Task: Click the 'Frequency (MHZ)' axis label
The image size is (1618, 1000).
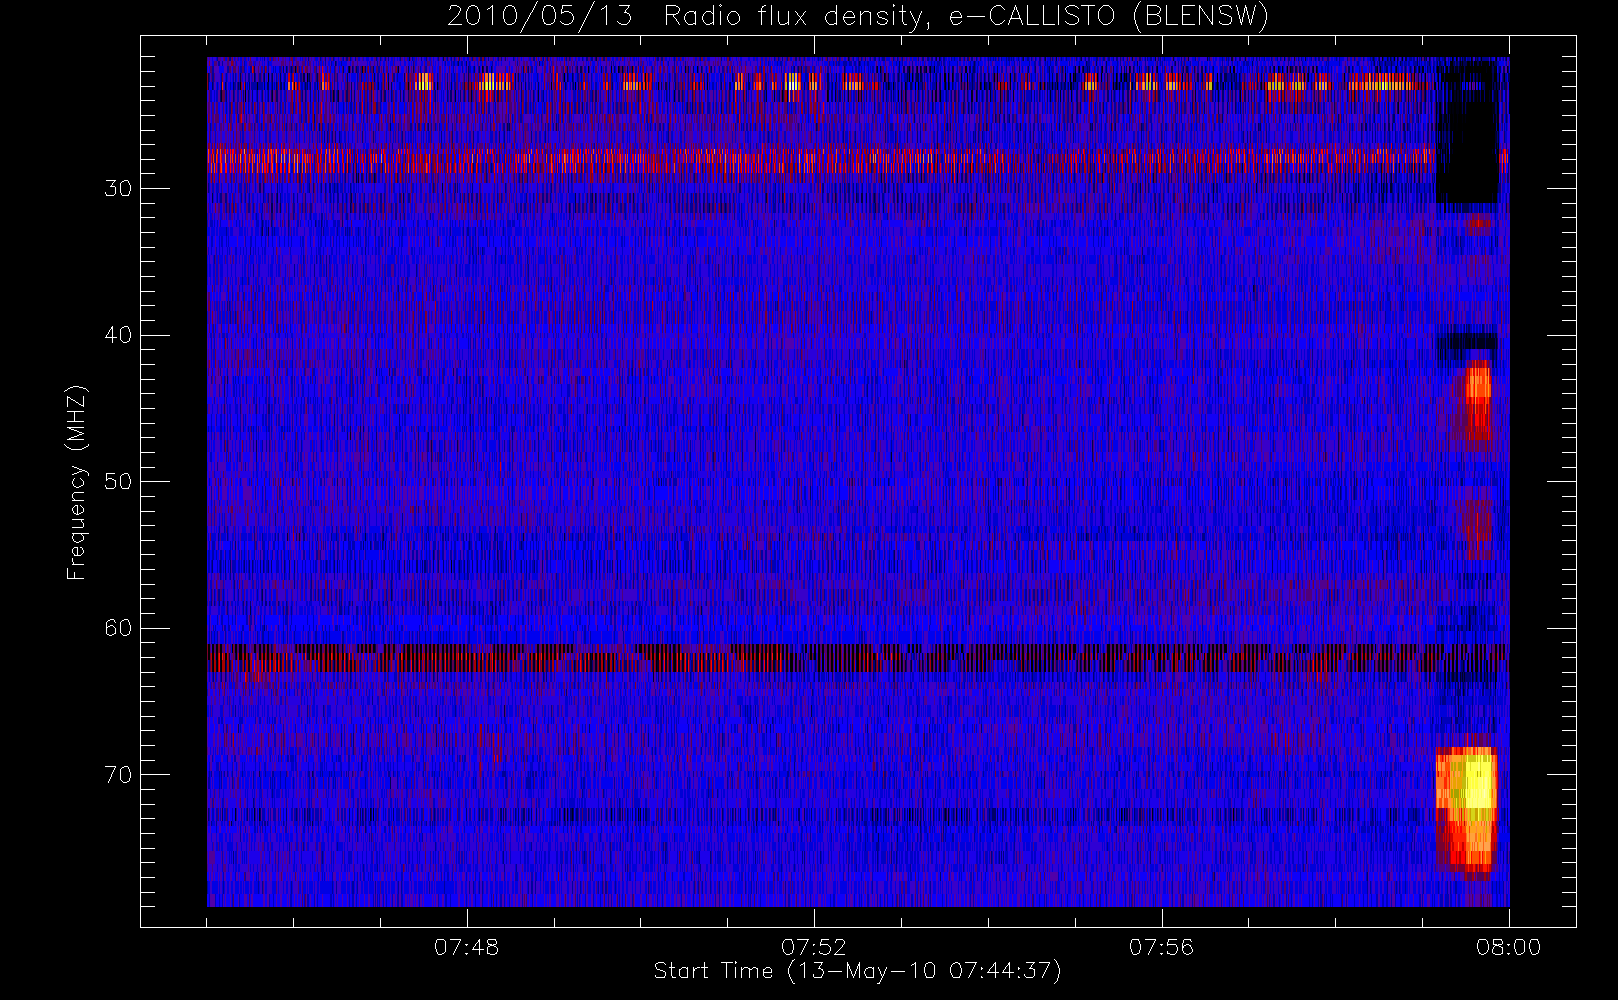Action: coord(77,482)
